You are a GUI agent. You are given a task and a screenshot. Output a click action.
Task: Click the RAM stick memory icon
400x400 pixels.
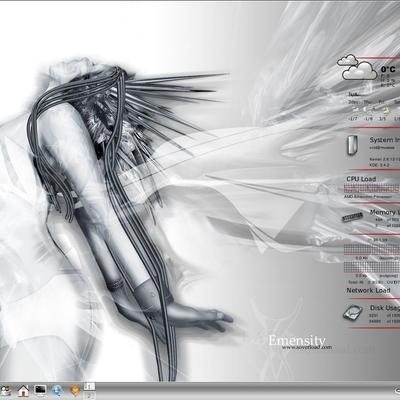click(x=352, y=217)
